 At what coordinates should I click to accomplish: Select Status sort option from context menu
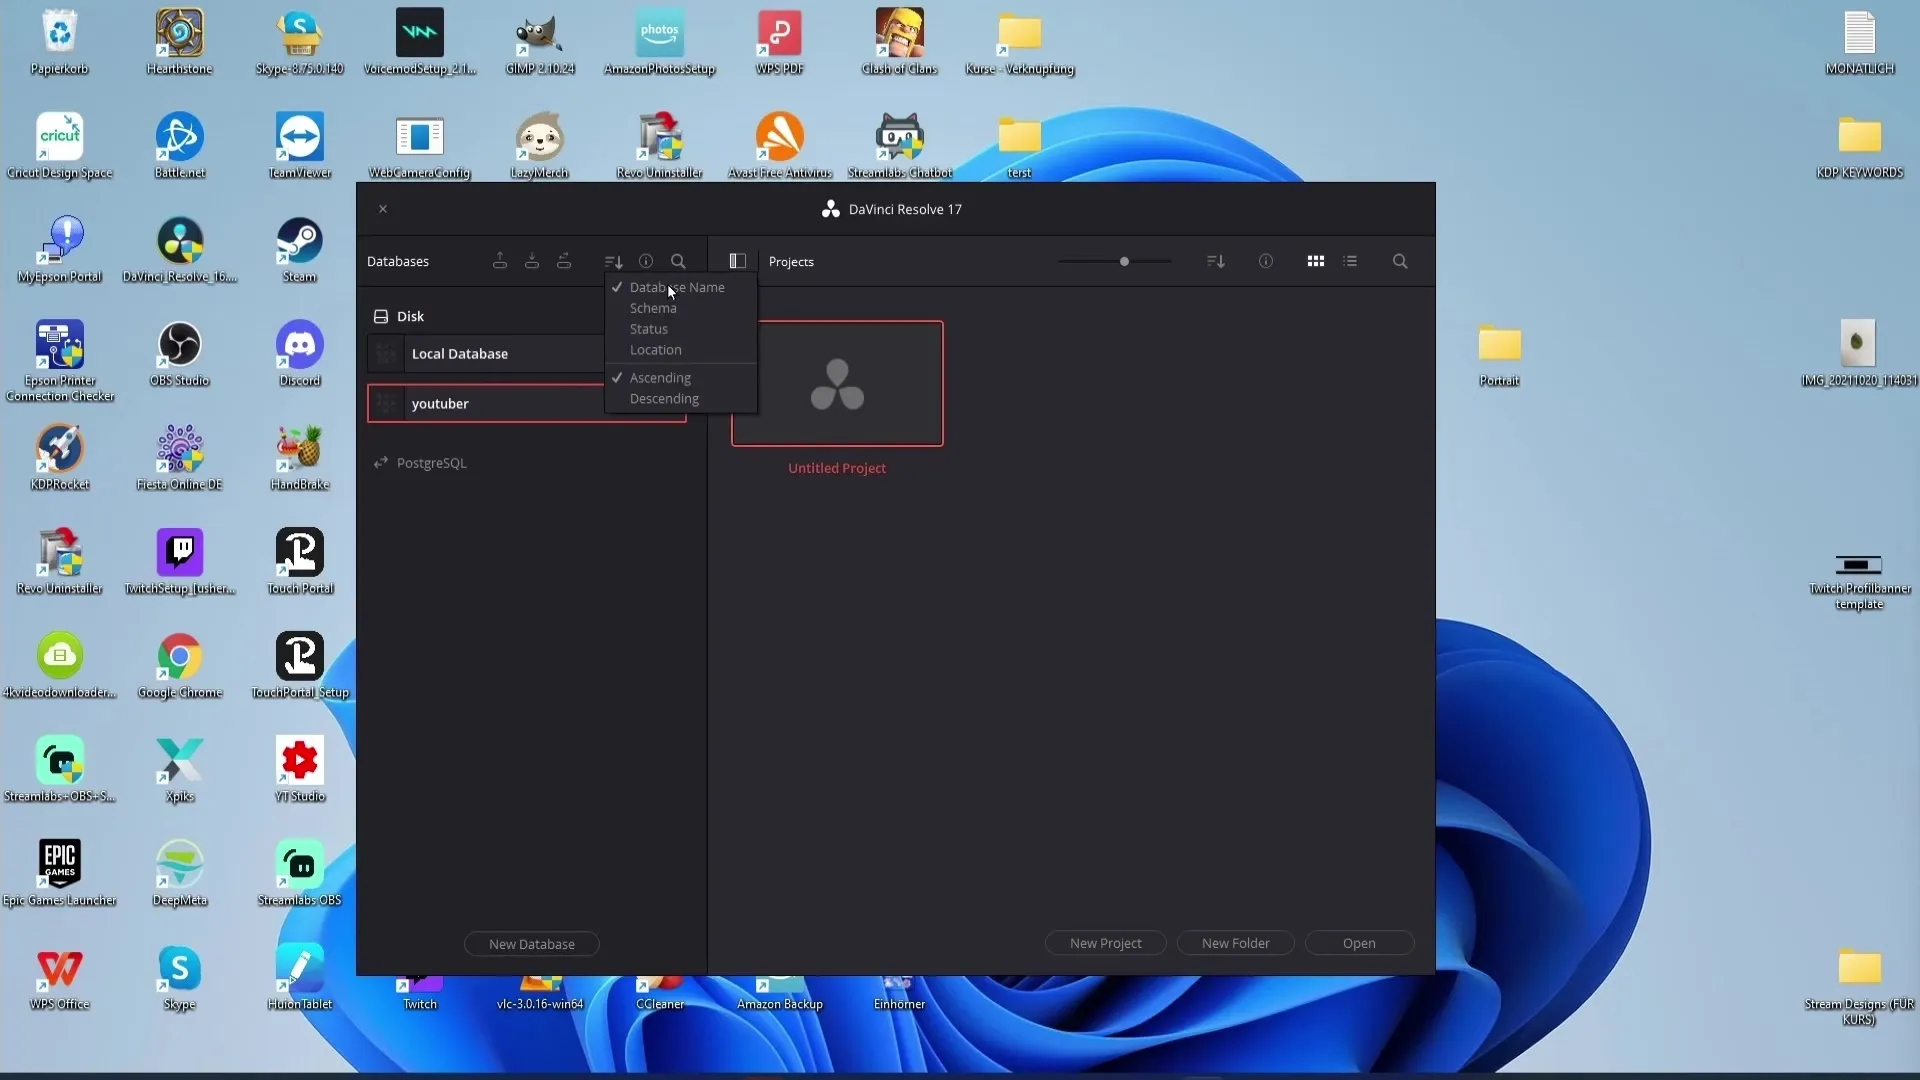coord(647,328)
